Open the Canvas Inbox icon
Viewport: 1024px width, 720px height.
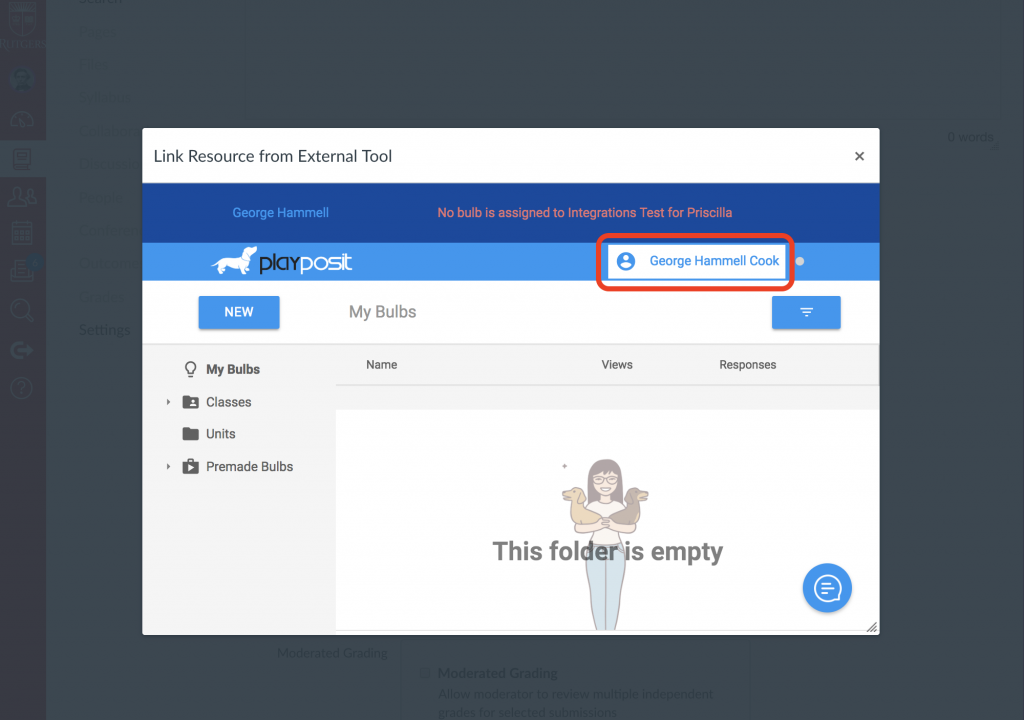pyautogui.click(x=22, y=271)
